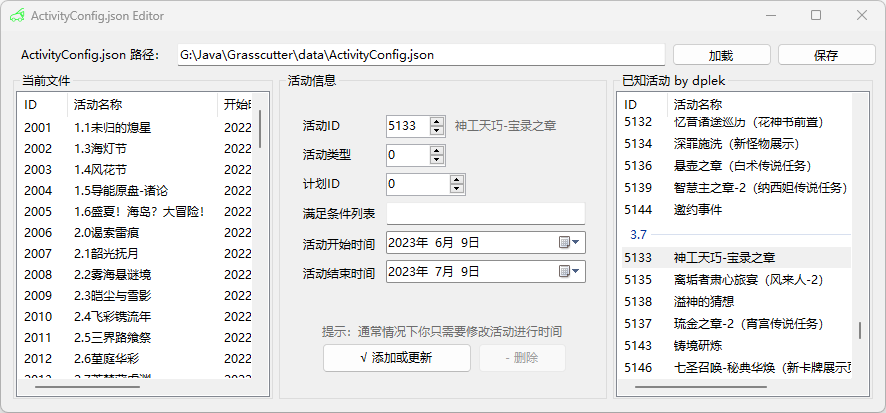
Task: Select row 2001 1.1未归的熄星
Action: click(138, 128)
